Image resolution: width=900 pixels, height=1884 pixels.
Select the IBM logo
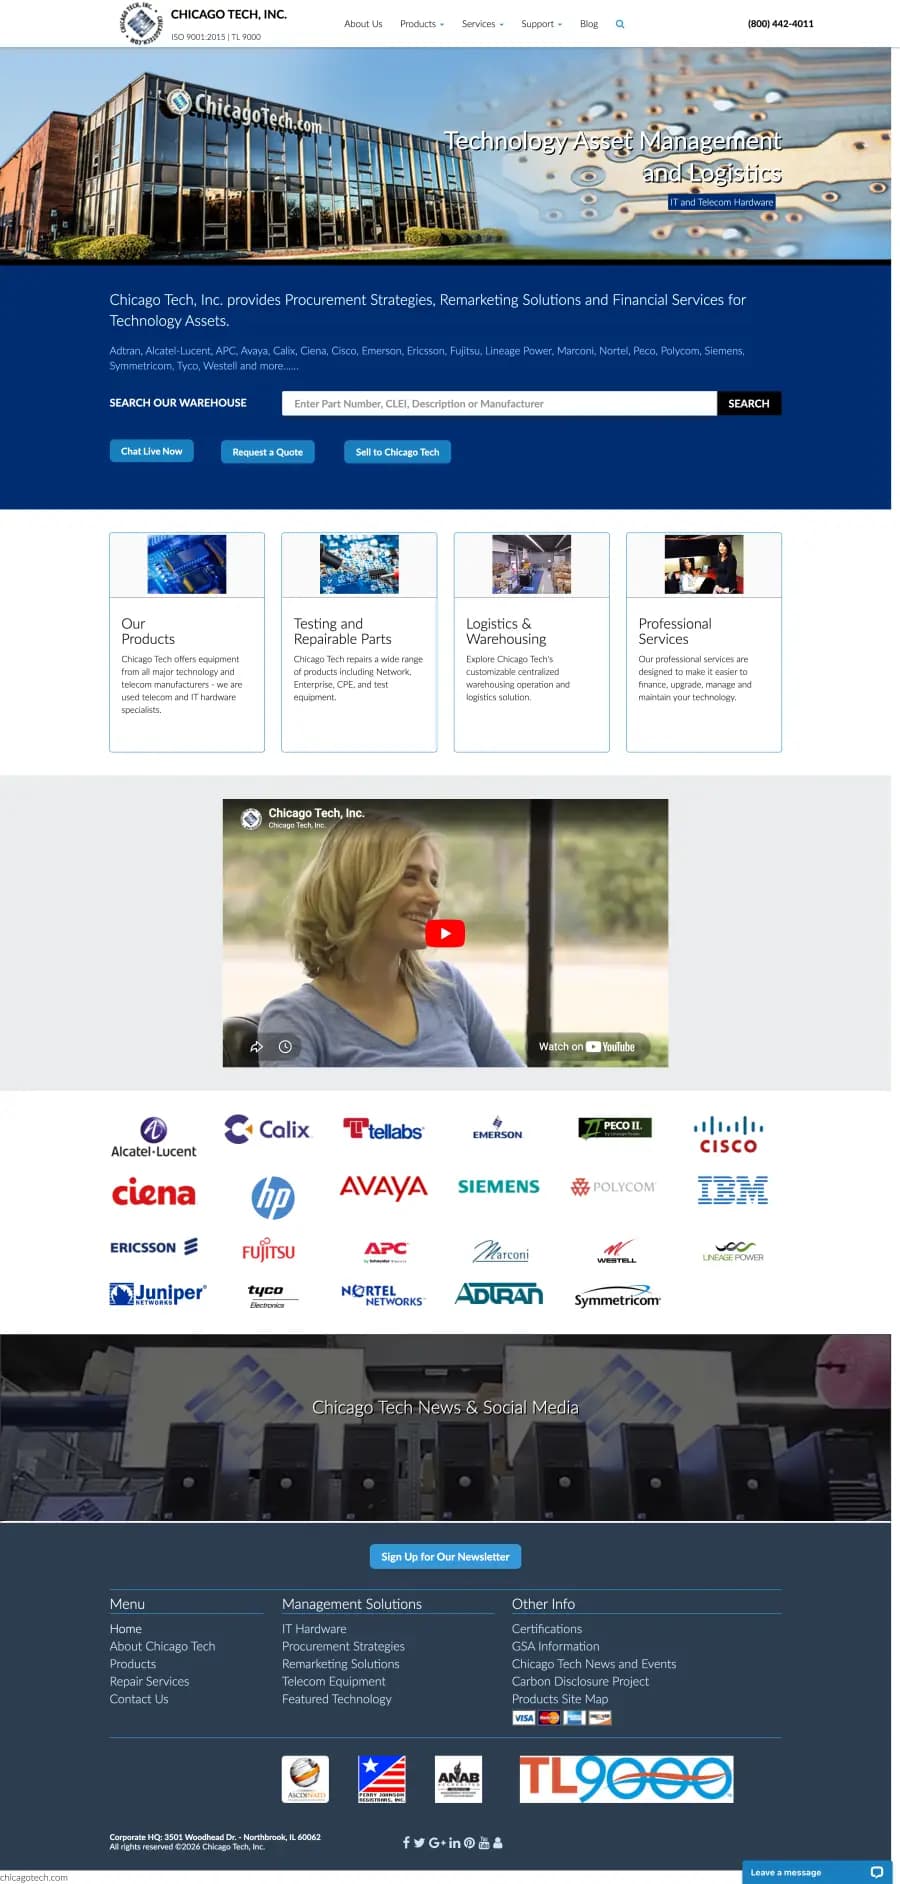[x=733, y=1190]
